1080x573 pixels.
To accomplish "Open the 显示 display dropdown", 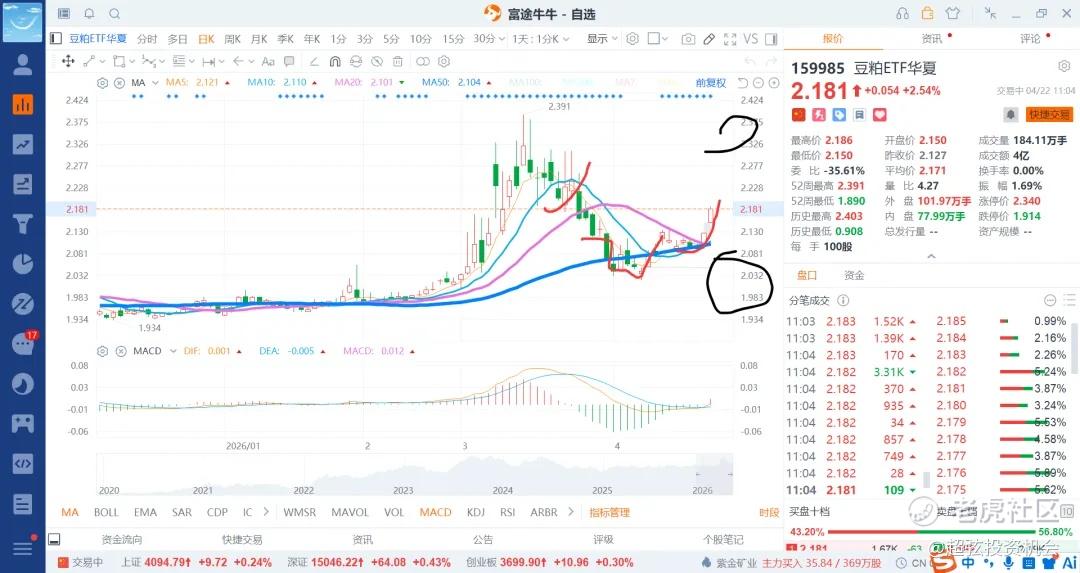I will pos(602,39).
